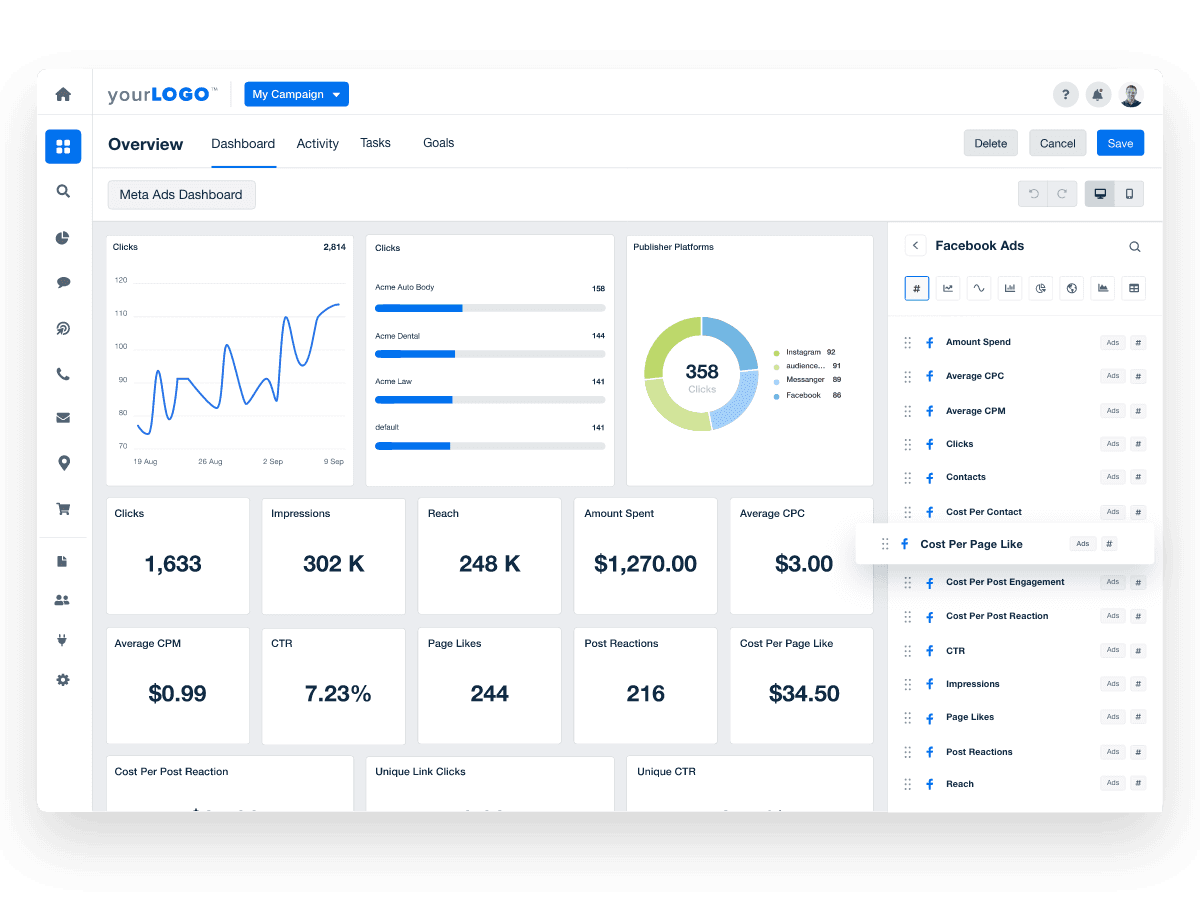Open the shopping cart section in sidebar
The width and height of the screenshot is (1200, 900).
coord(63,509)
